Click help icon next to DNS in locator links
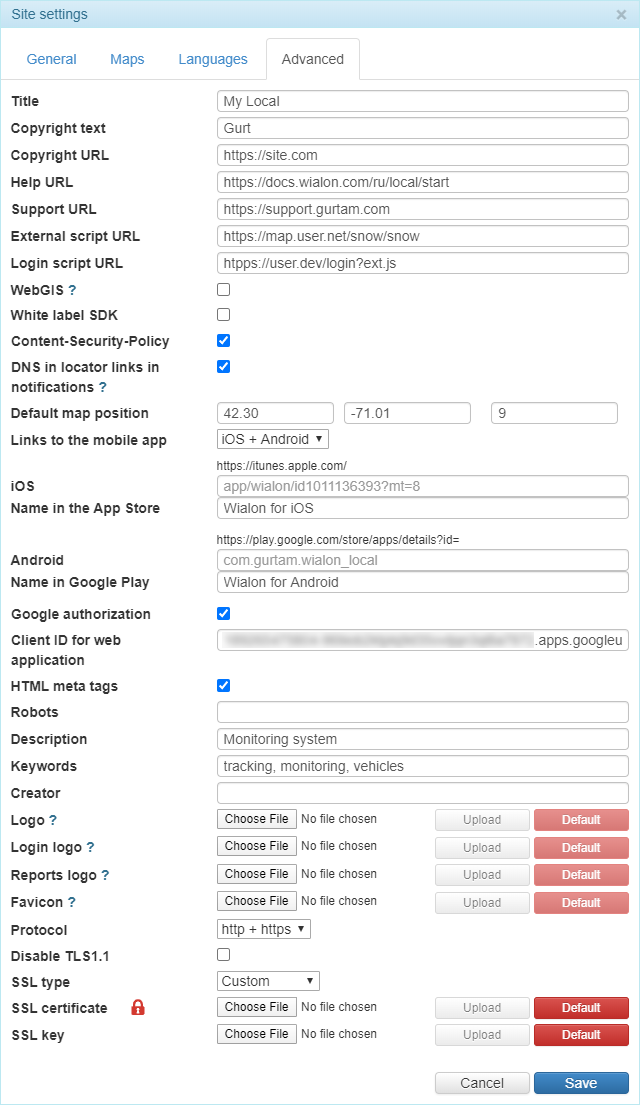This screenshot has height=1105, width=640. pyautogui.click(x=103, y=387)
